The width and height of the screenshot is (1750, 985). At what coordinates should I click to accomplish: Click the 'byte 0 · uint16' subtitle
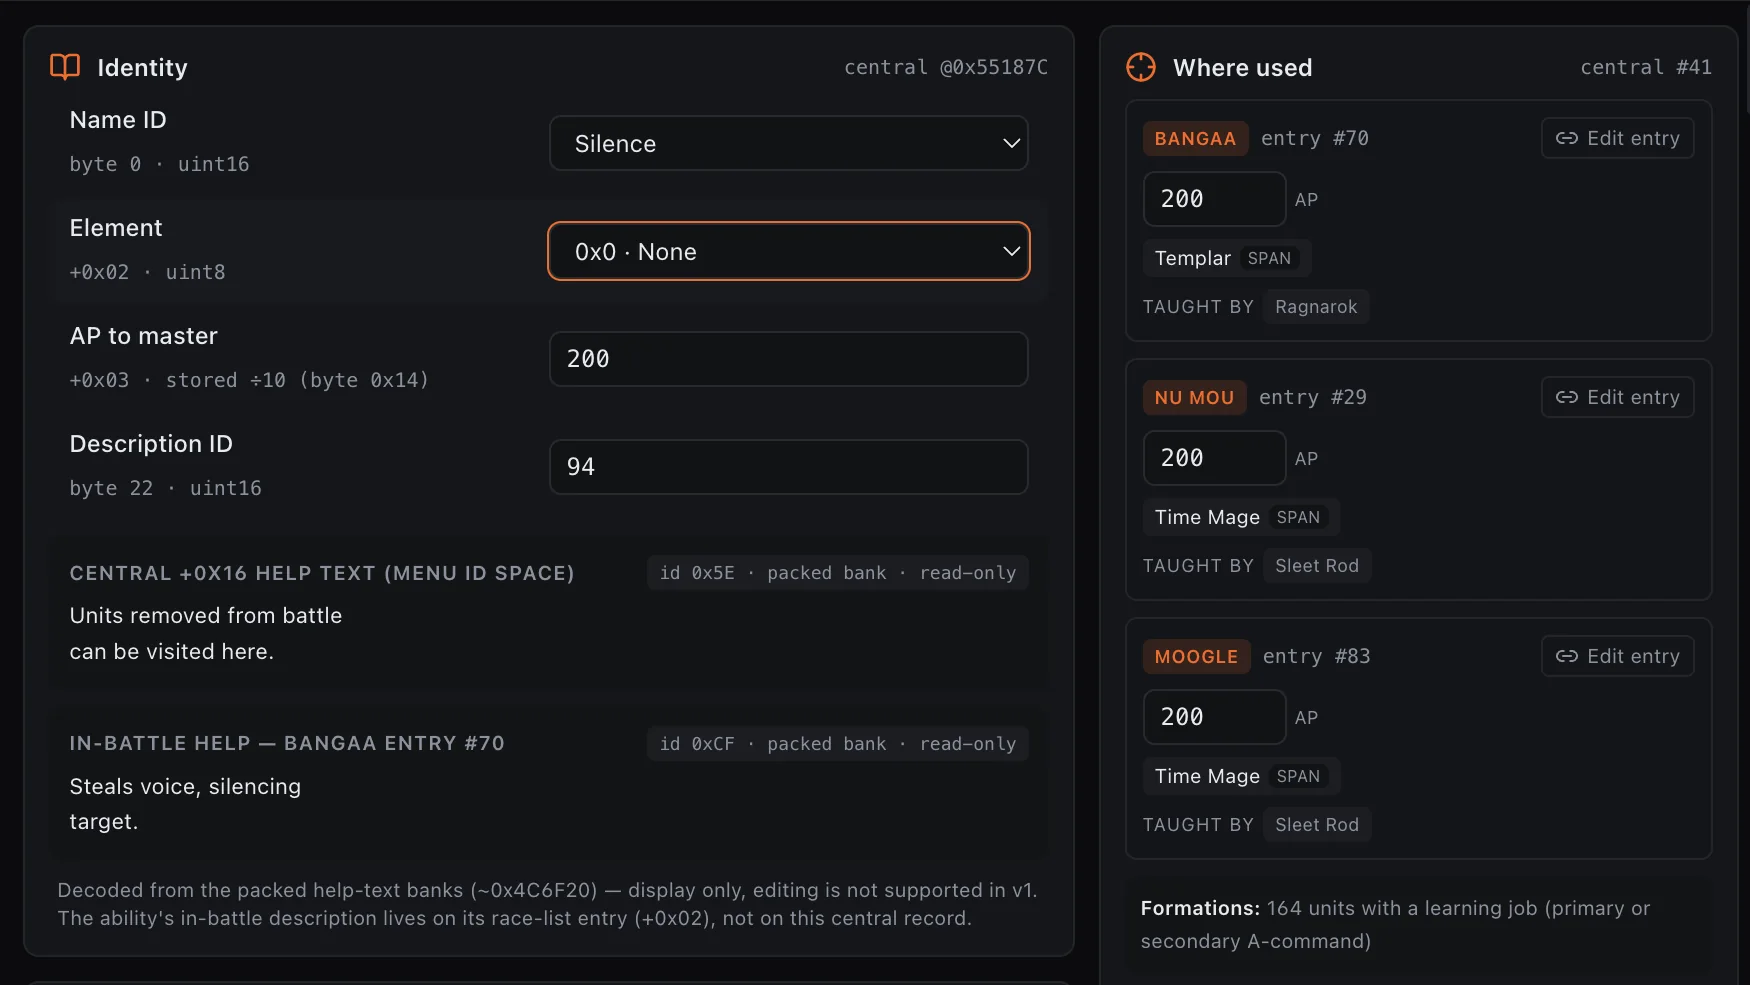point(159,164)
